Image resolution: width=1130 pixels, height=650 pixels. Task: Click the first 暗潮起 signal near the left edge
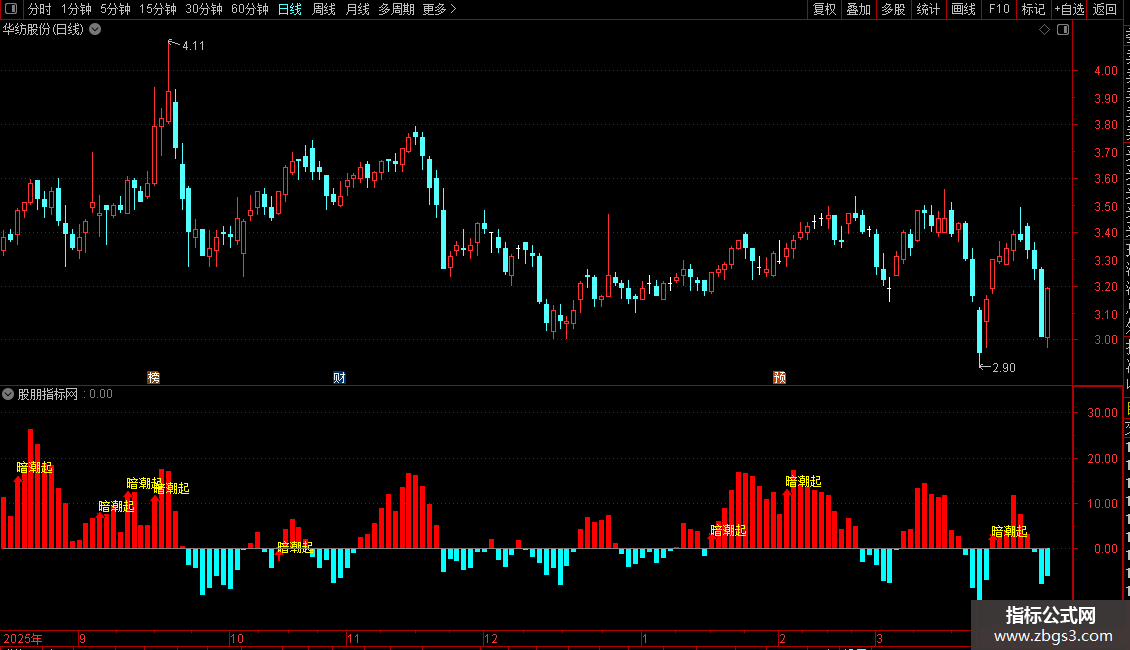tap(35, 468)
